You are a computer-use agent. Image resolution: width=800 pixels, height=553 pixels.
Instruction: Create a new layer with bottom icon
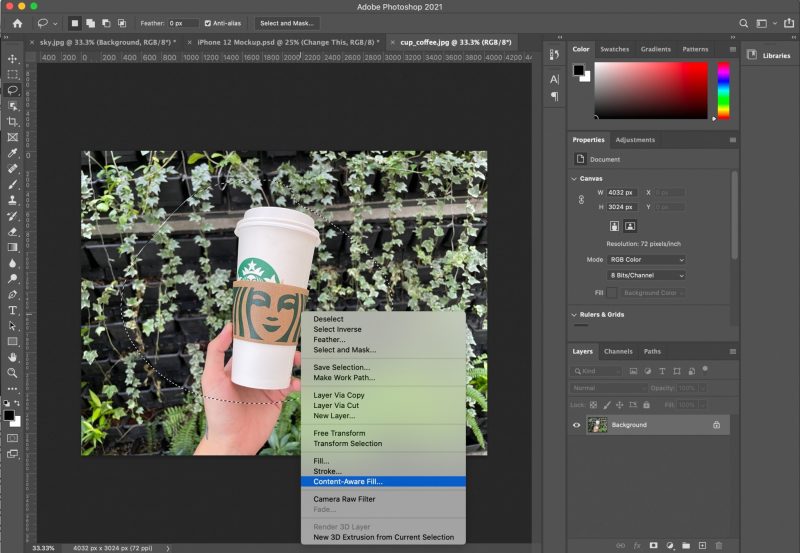coord(703,545)
